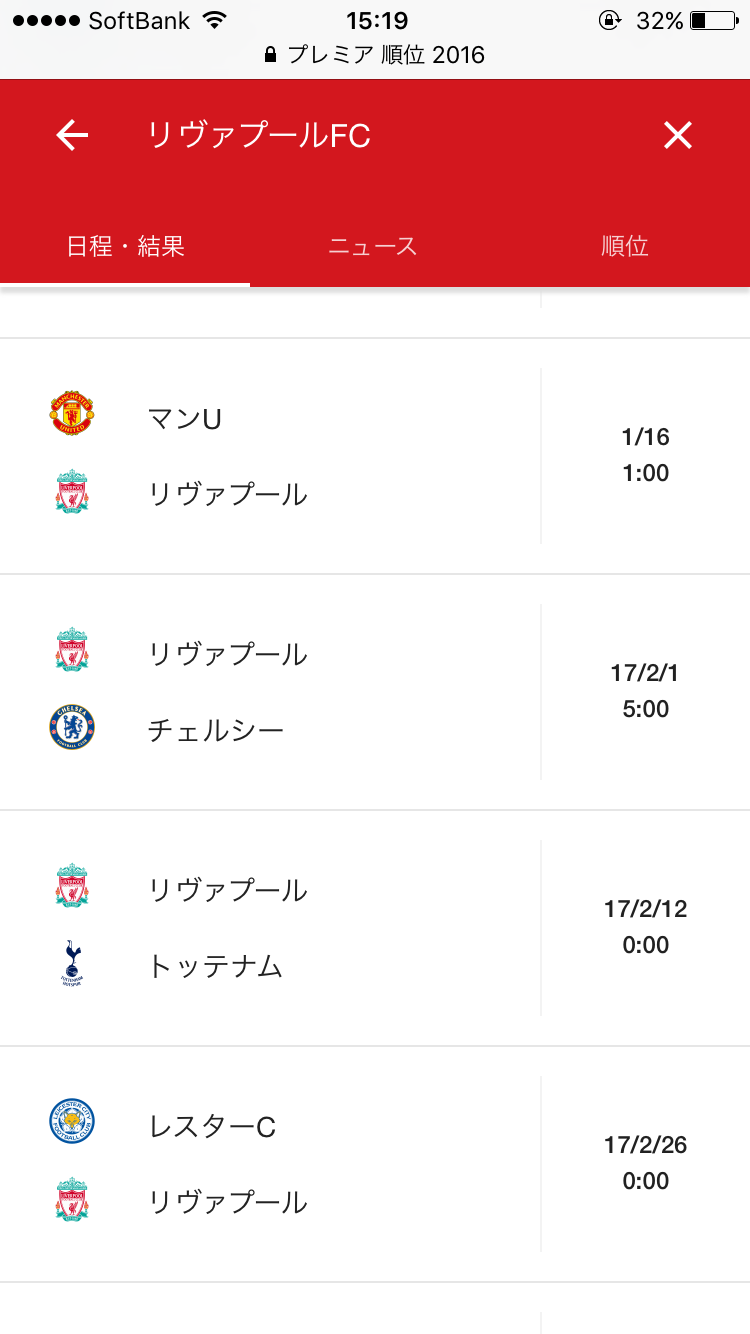Image resolution: width=750 pixels, height=1334 pixels.
Task: Tap the Manchester United crest
Action: [x=72, y=414]
